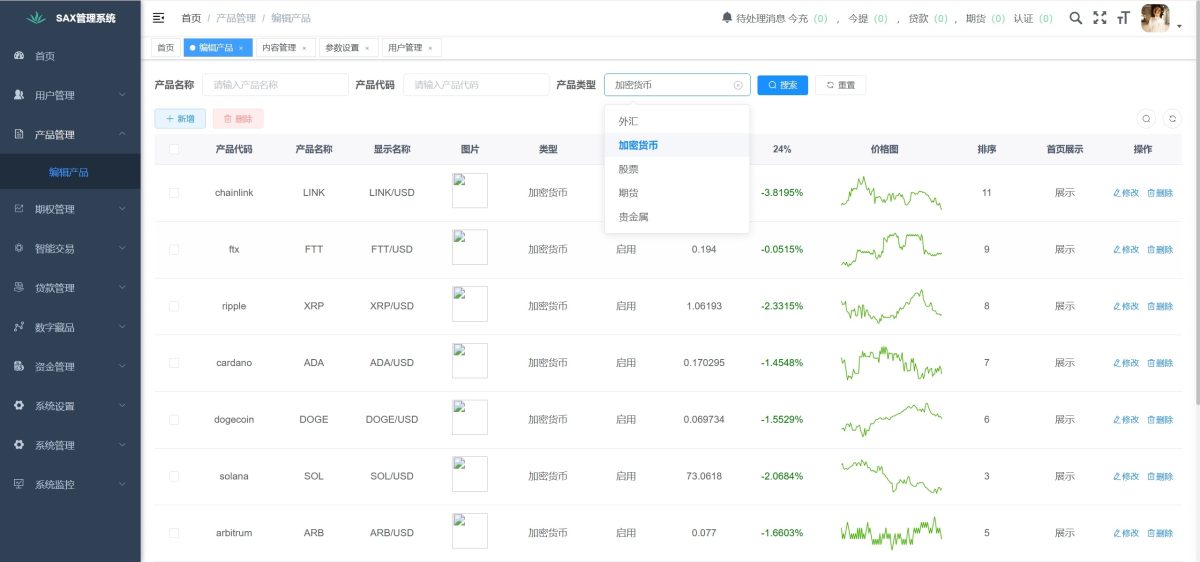Collapse 产品管理 sidebar menu
1200x562 pixels.
[x=70, y=134]
